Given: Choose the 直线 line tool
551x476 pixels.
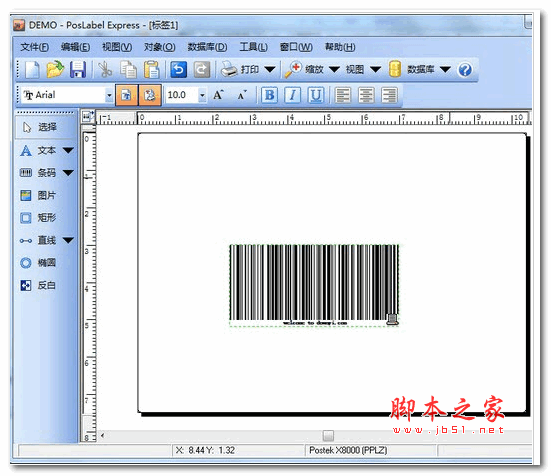Looking at the screenshot, I should point(38,240).
